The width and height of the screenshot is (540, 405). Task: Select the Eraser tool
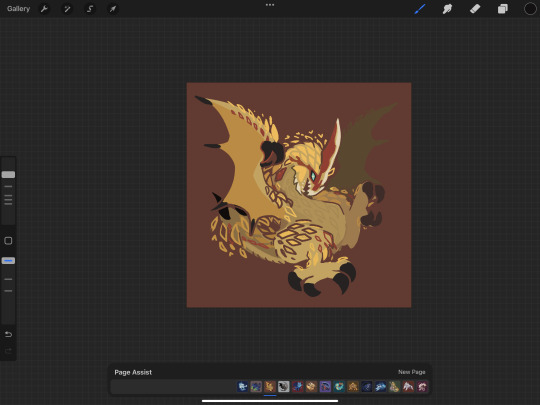tap(475, 9)
